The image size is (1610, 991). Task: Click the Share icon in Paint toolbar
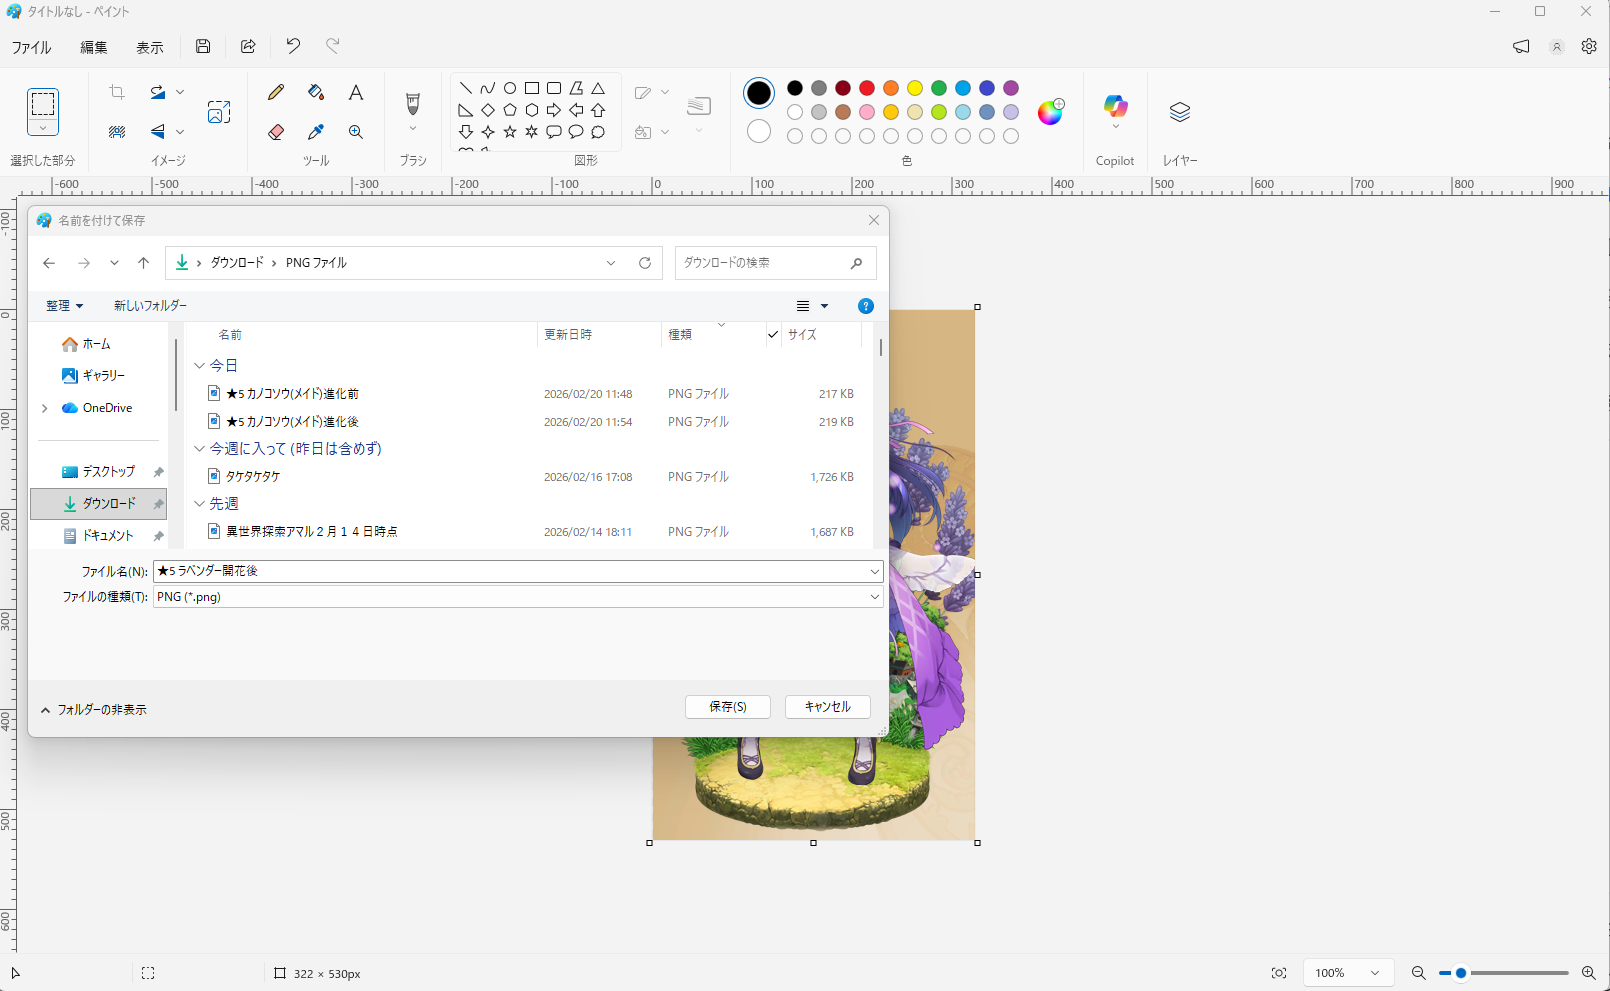(248, 46)
